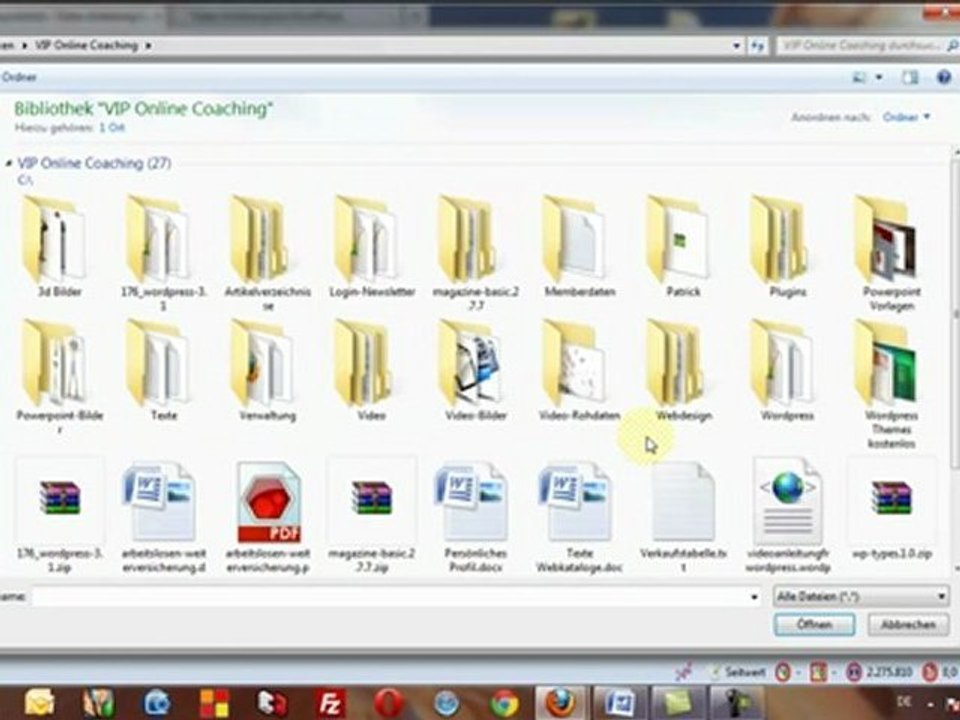Image resolution: width=960 pixels, height=720 pixels.
Task: Select the videoanleitungfr wordpress file
Action: pos(787,516)
